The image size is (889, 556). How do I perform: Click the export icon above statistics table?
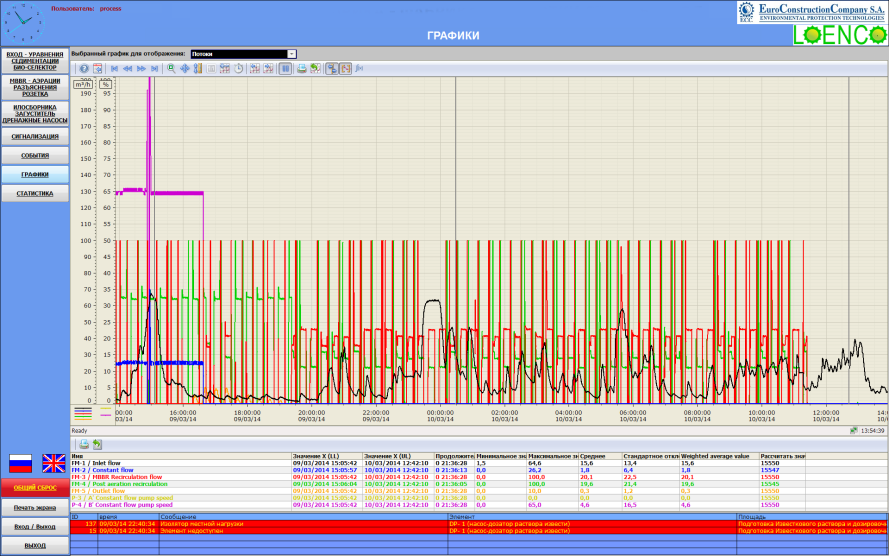(x=98, y=444)
